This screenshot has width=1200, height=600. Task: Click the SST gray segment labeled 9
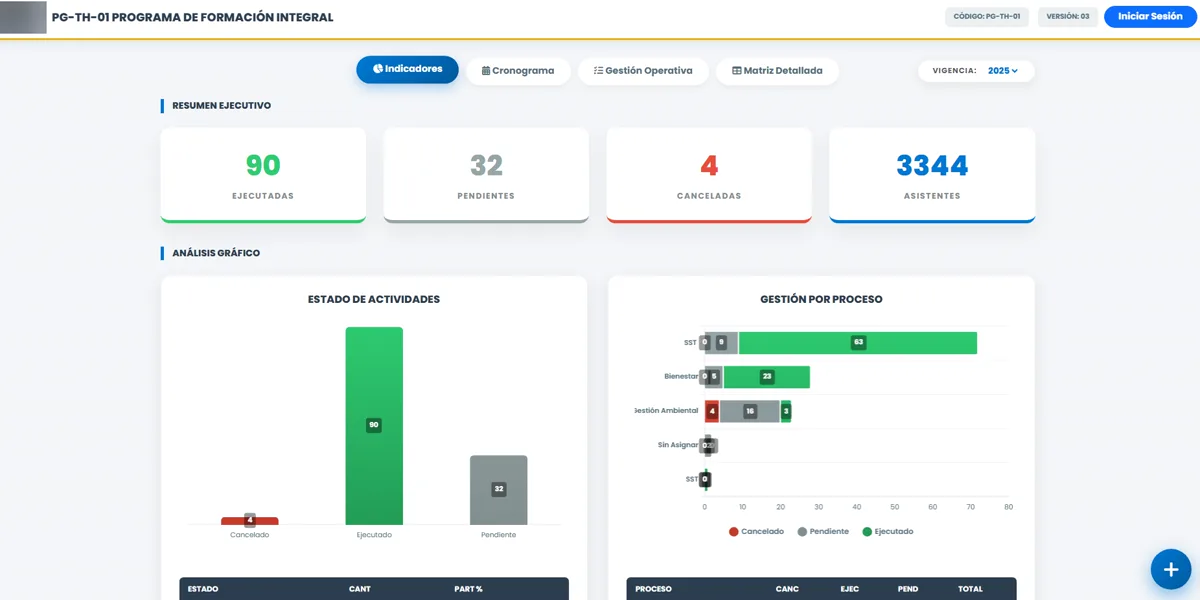[722, 342]
